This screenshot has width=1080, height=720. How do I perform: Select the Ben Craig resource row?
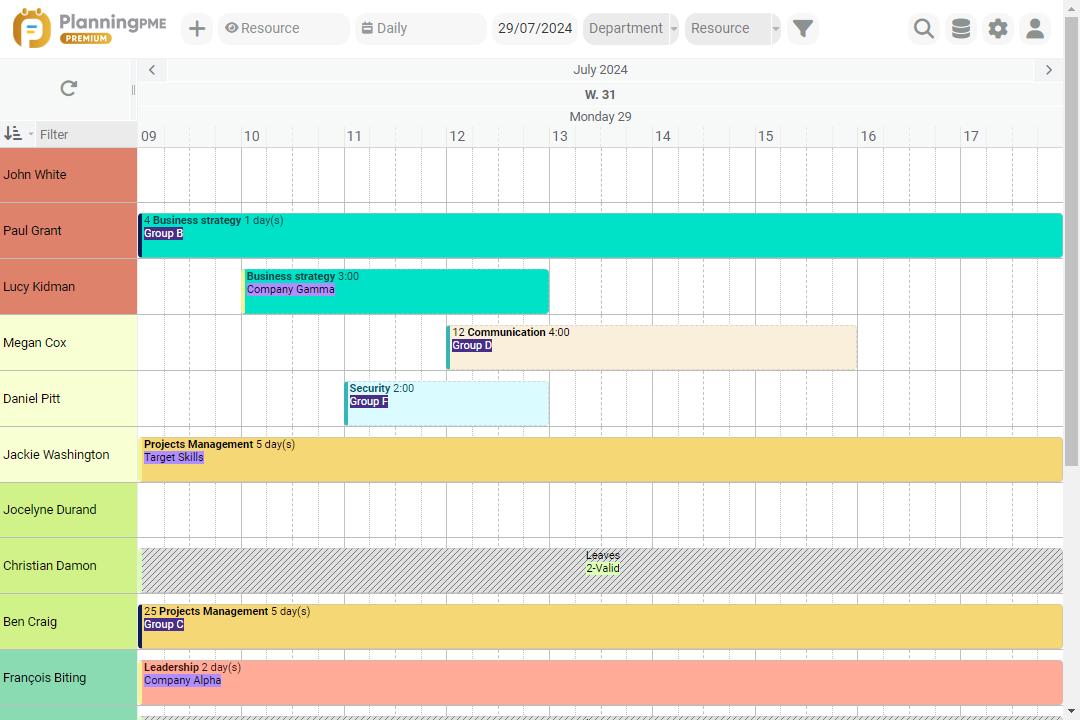pos(68,622)
